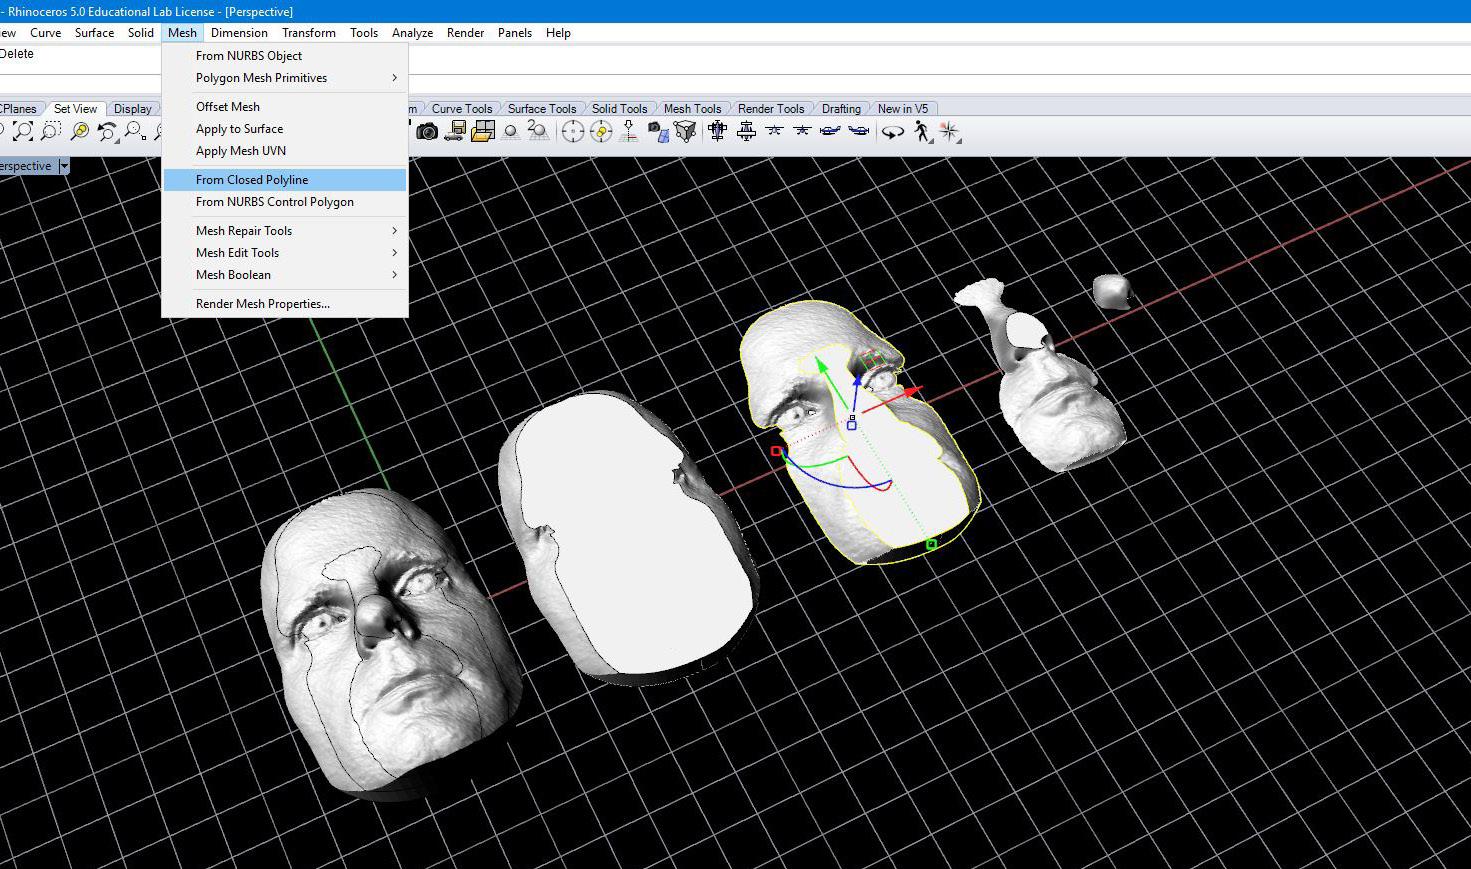Click the Zoom Dynamic magnifier icon

(x=135, y=131)
